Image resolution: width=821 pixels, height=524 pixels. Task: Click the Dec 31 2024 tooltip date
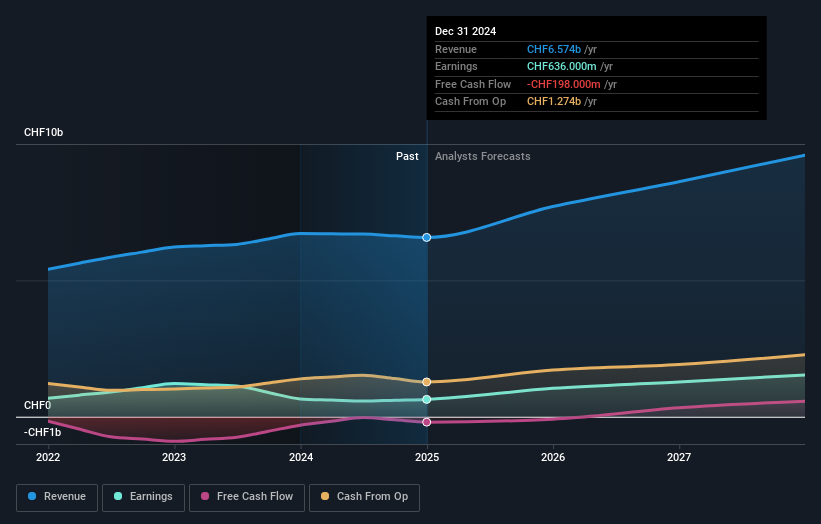click(x=465, y=31)
